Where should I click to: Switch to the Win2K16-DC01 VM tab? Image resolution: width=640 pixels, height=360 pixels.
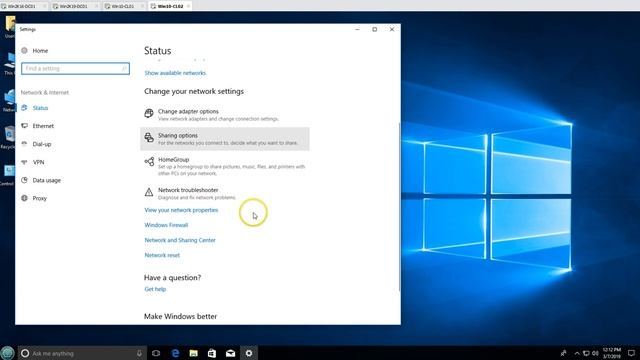22,6
